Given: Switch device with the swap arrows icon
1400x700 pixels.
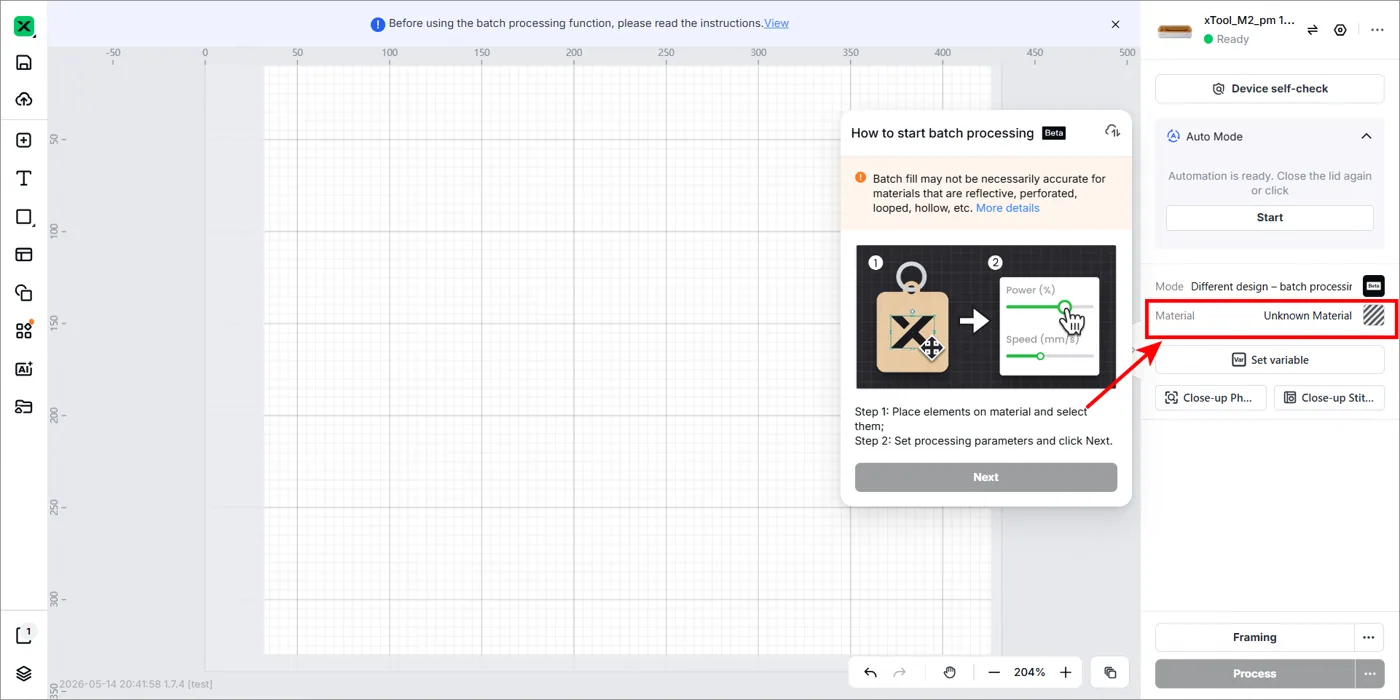Looking at the screenshot, I should point(1312,30).
